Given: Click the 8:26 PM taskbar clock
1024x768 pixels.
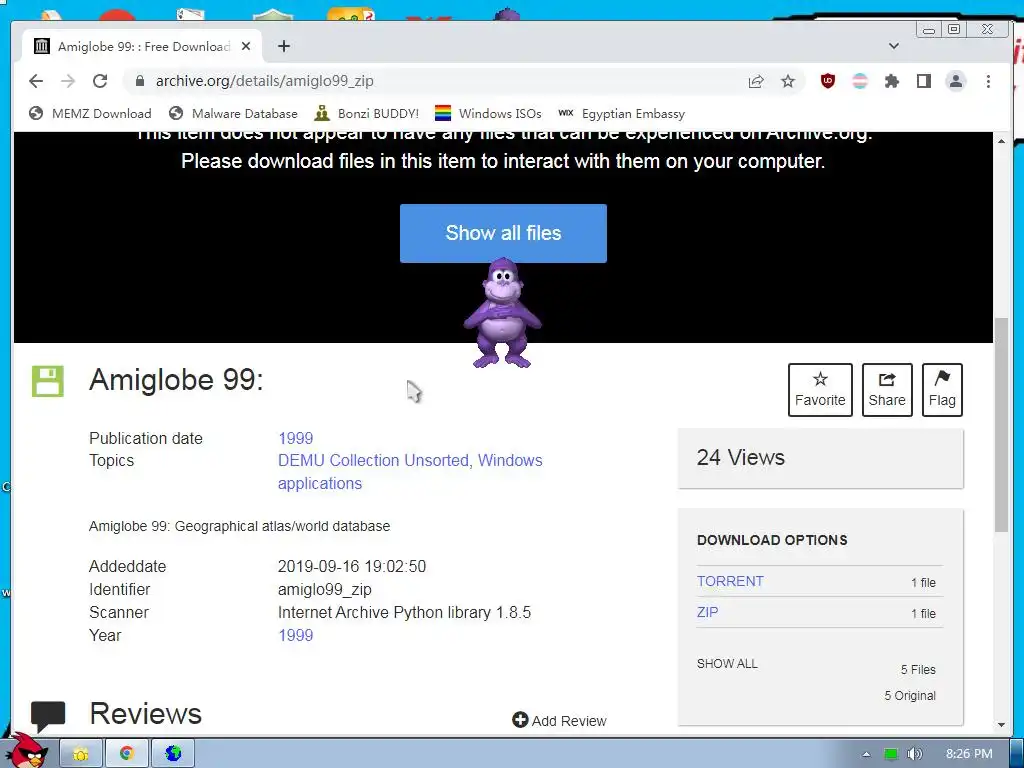Looking at the screenshot, I should (x=969, y=754).
